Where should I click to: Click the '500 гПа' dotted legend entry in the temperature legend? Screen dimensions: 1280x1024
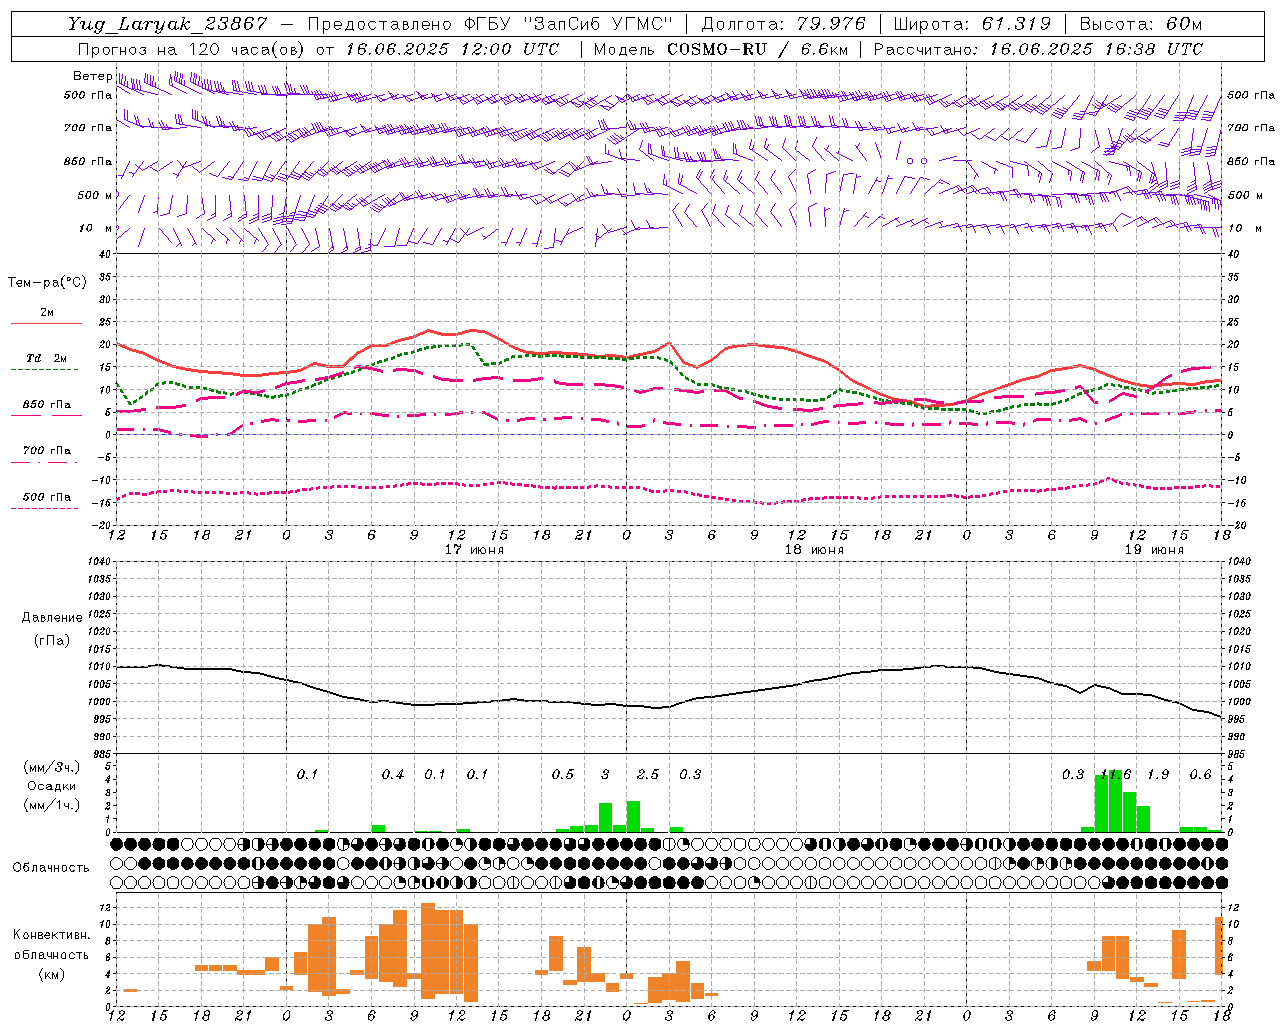(46, 497)
